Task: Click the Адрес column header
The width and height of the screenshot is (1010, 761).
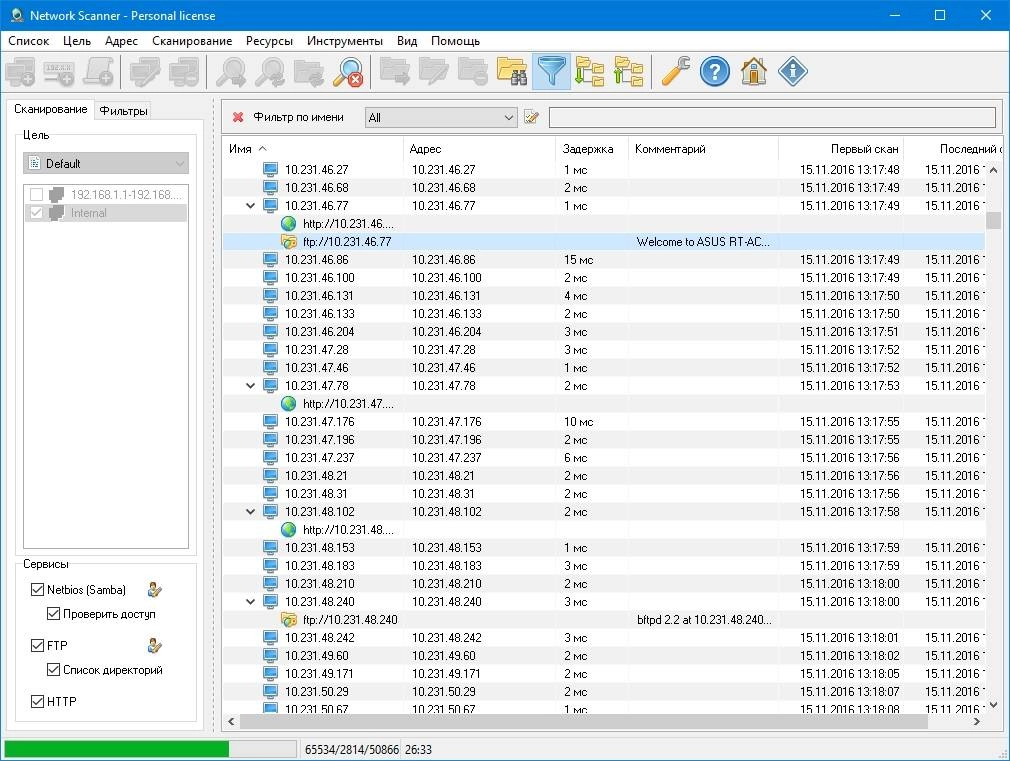Action: pos(479,149)
